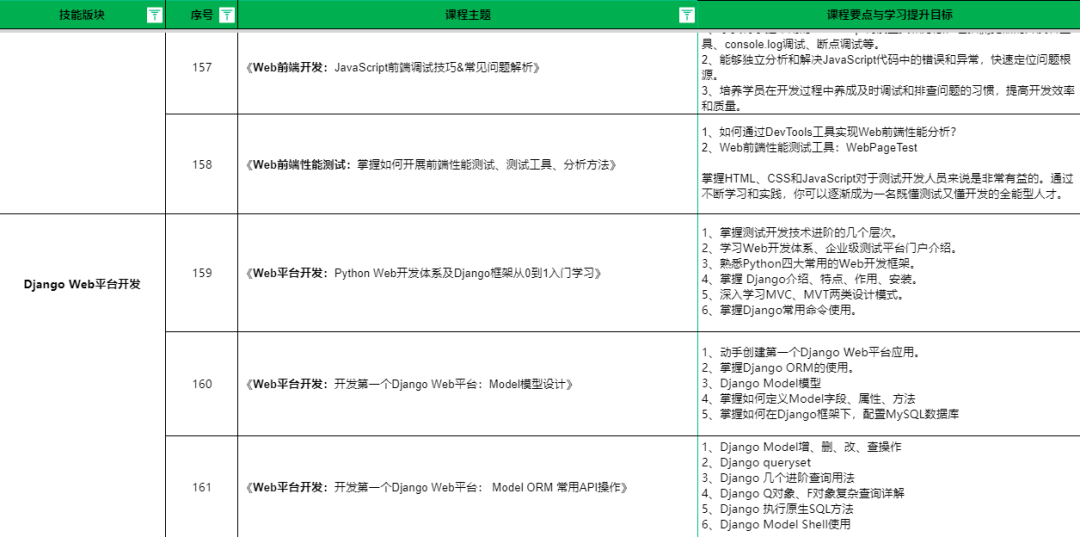Click line about 配置MySQL数据库

(831, 414)
